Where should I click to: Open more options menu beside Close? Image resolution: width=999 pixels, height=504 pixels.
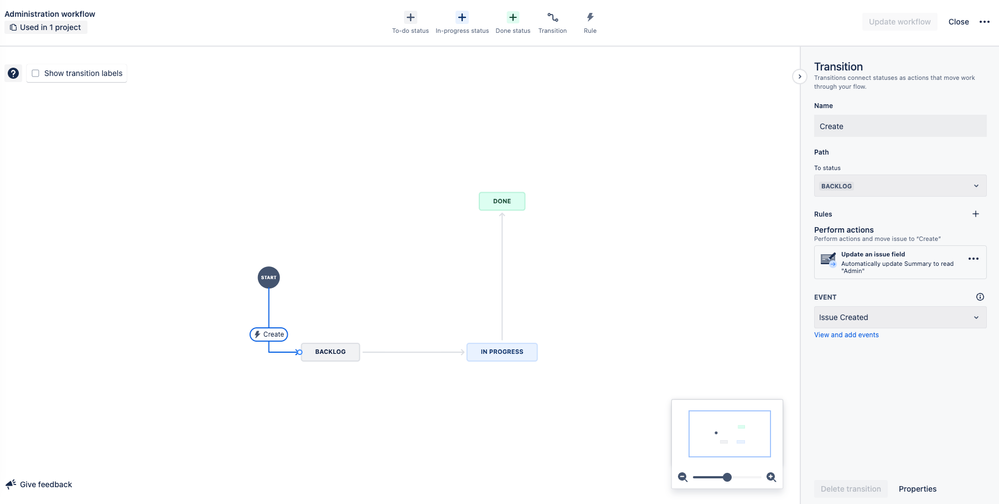[984, 22]
